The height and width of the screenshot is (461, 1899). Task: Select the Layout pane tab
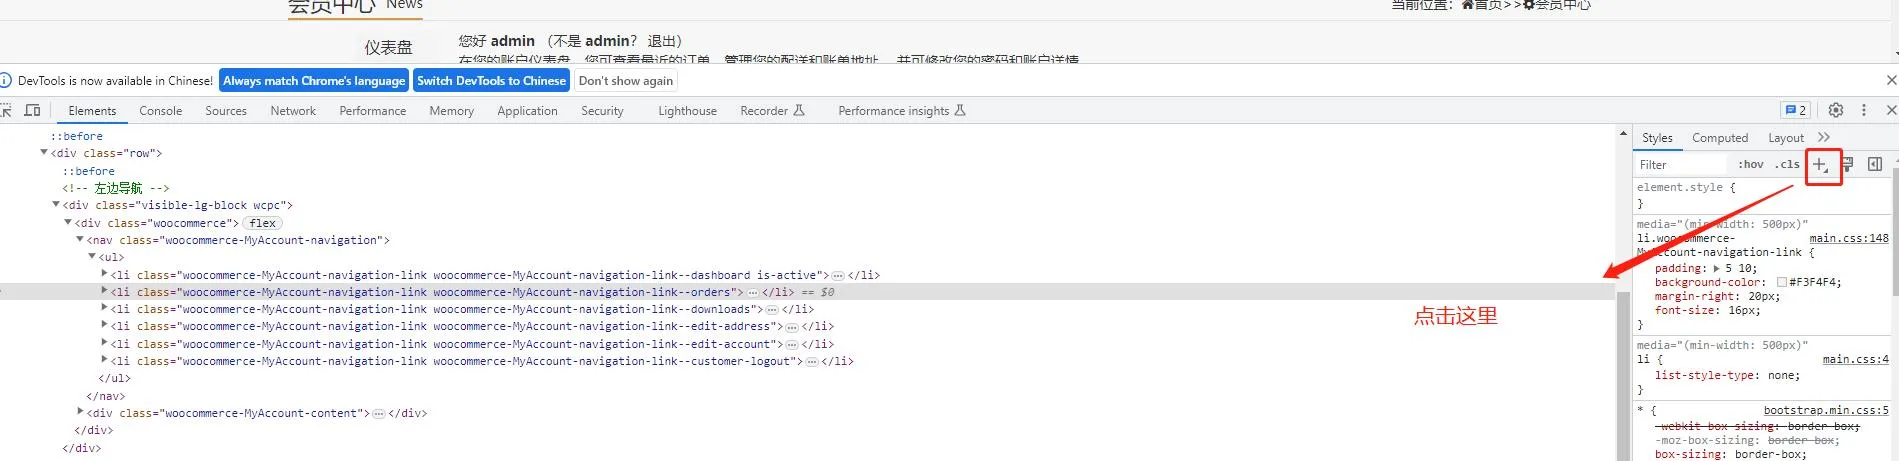(1786, 138)
